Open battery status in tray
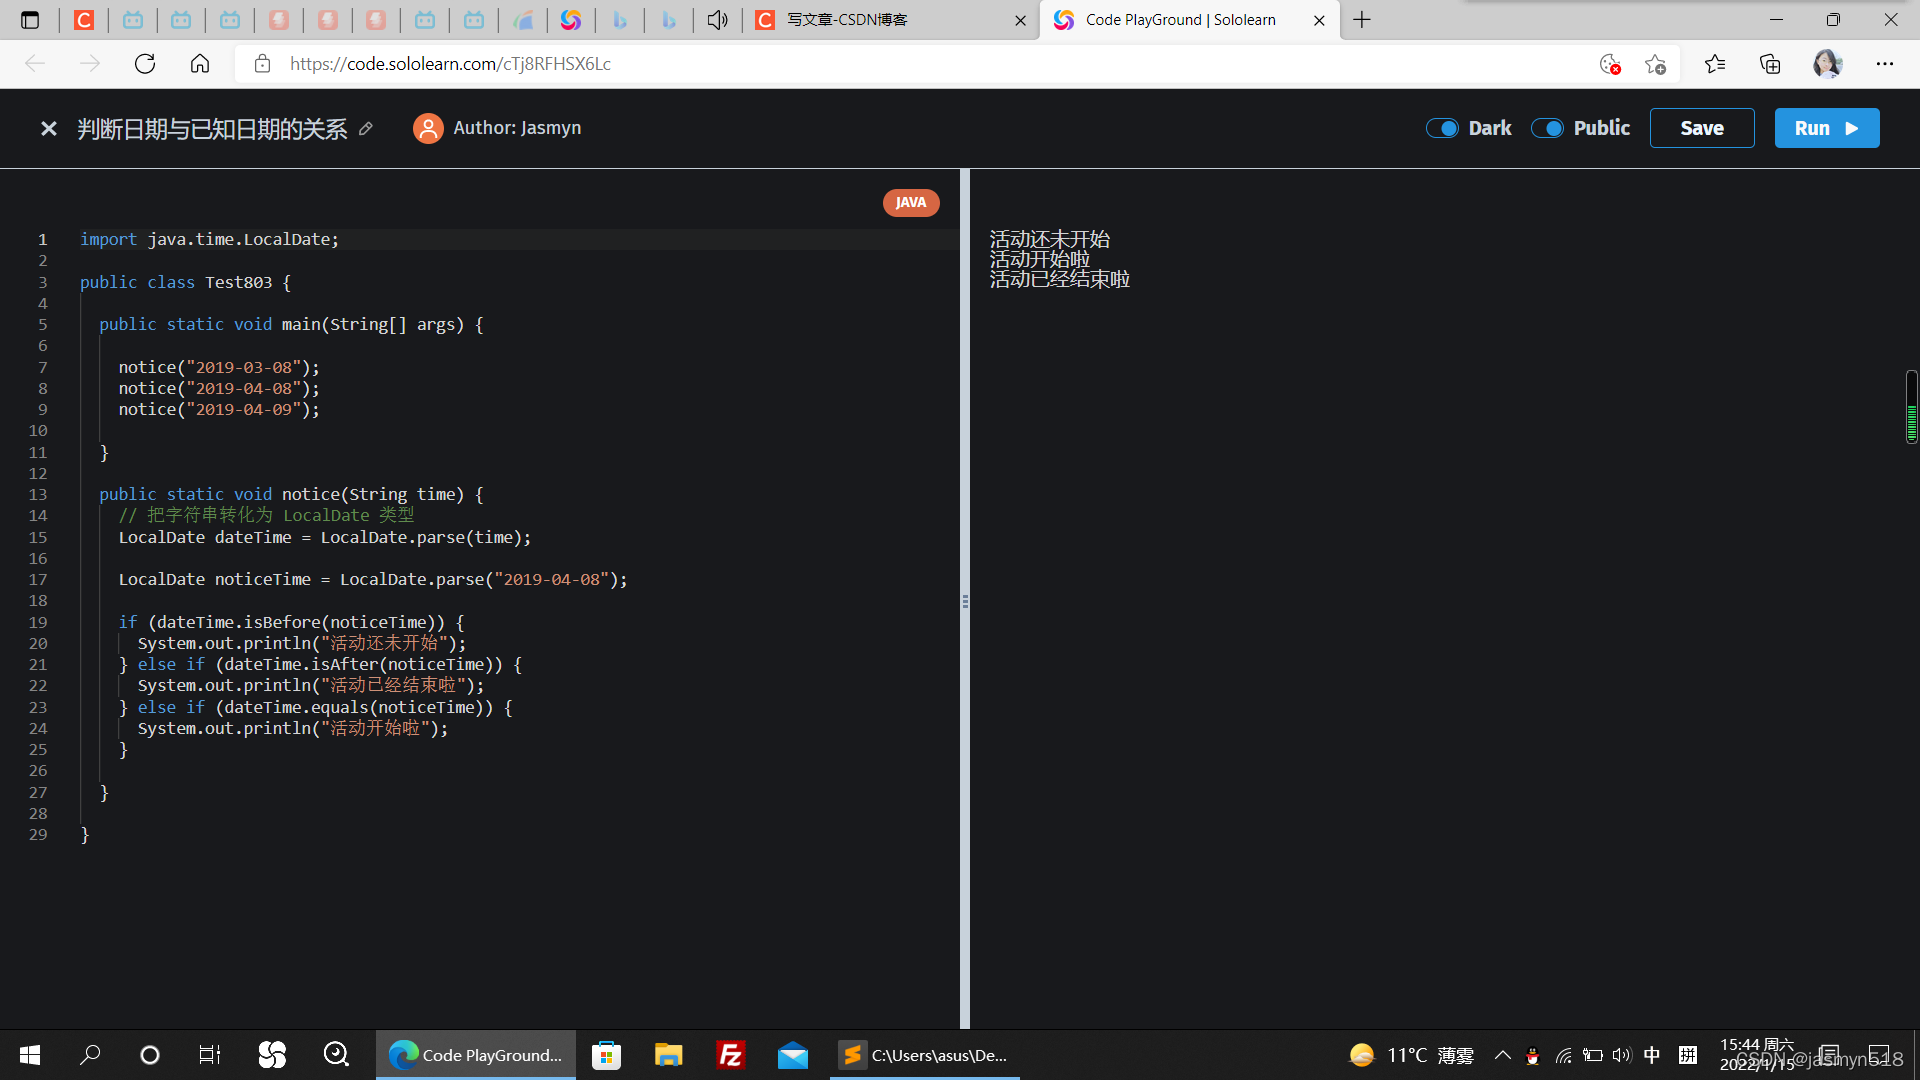Image resolution: width=1920 pixels, height=1080 pixels. [1593, 1055]
